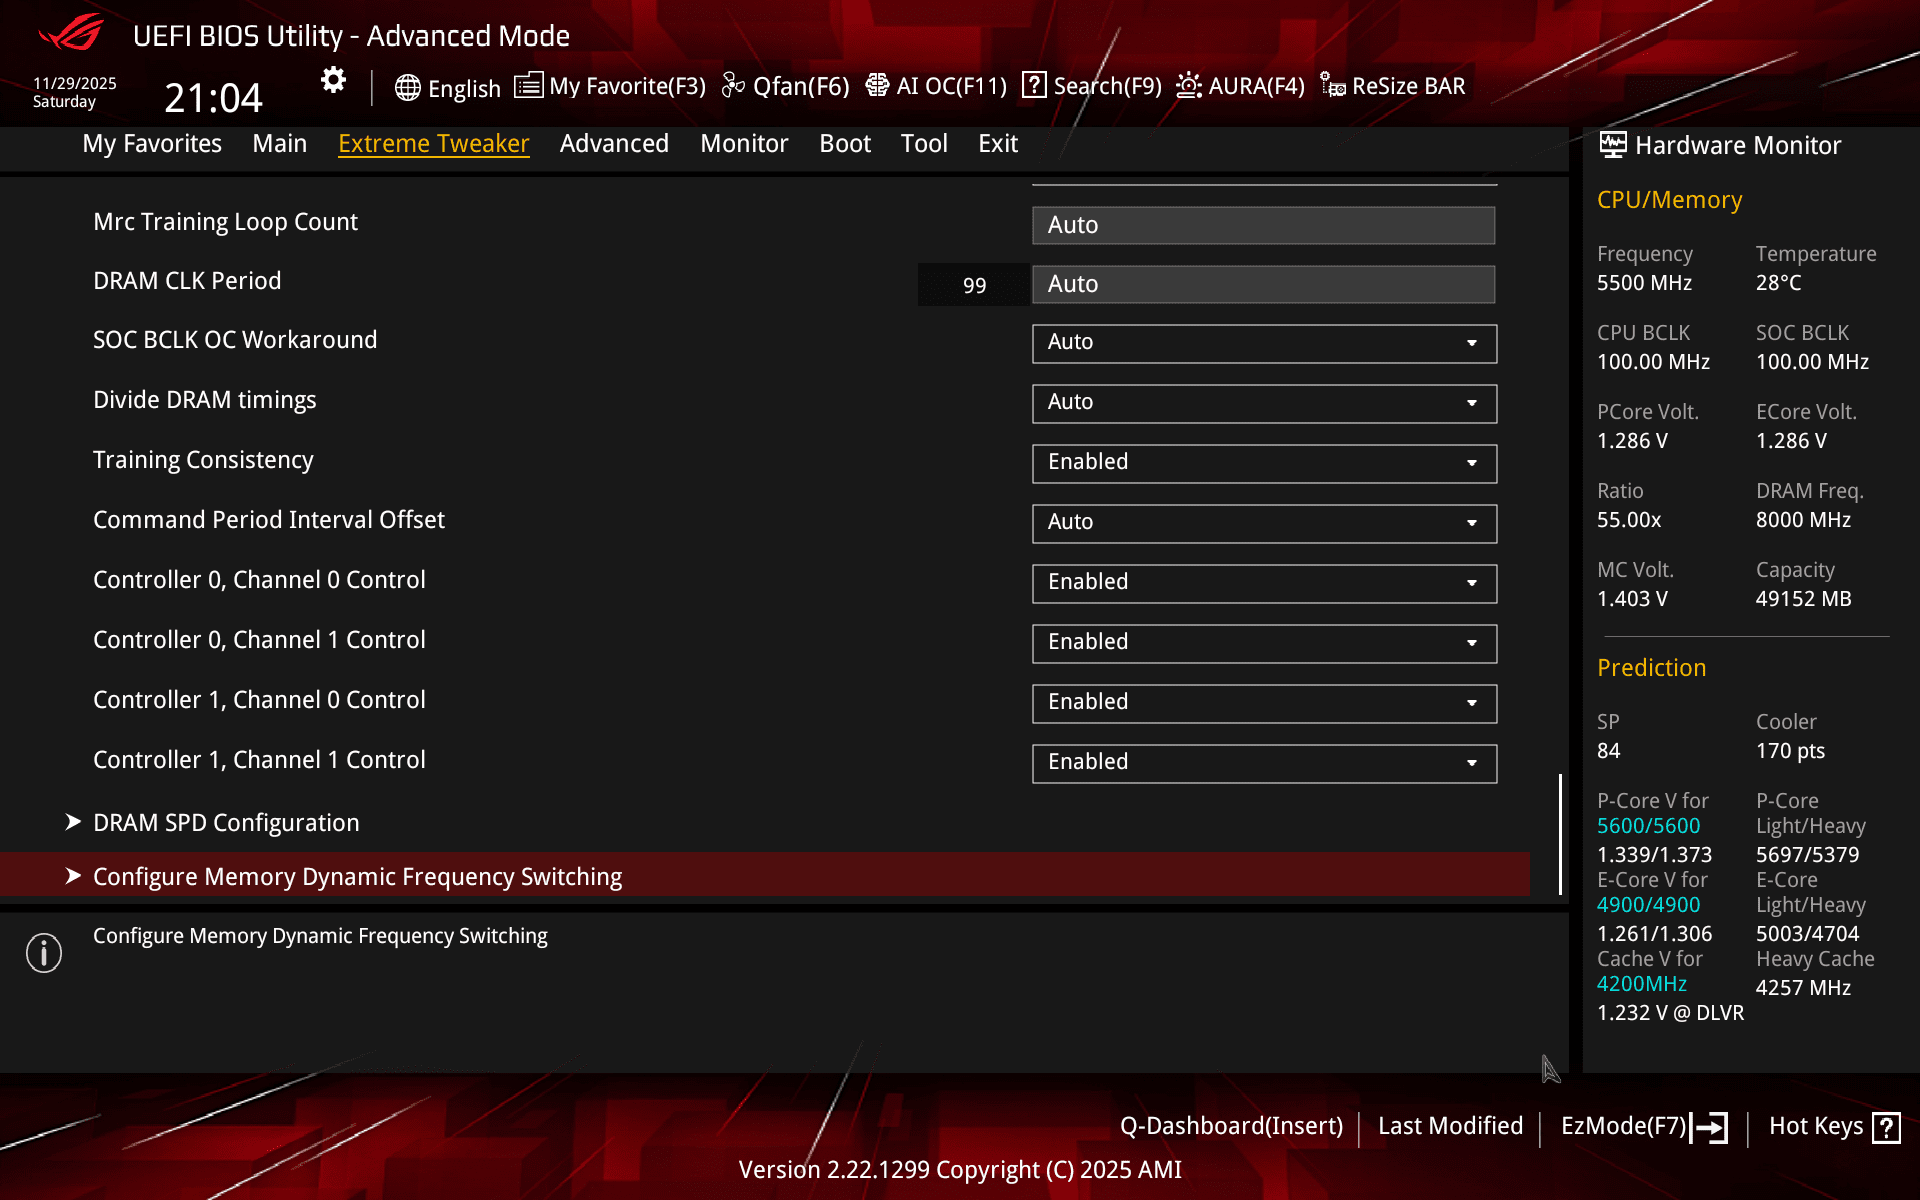Switch to the Monitor tab
Screen dimensions: 1920x1200
[x=744, y=144]
